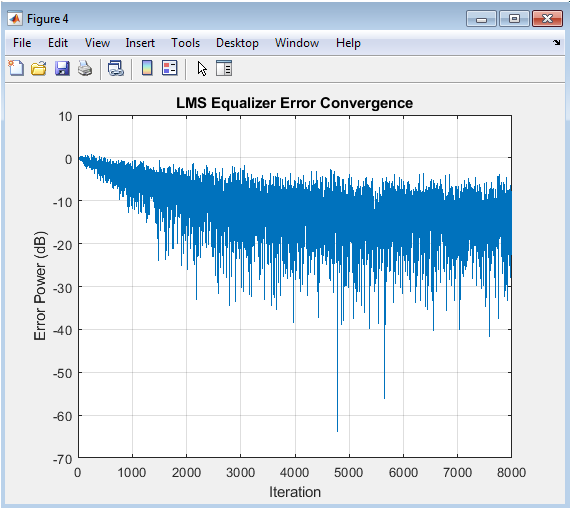
Task: Toggle the Edit Plot arrow tool
Action: pos(202,68)
